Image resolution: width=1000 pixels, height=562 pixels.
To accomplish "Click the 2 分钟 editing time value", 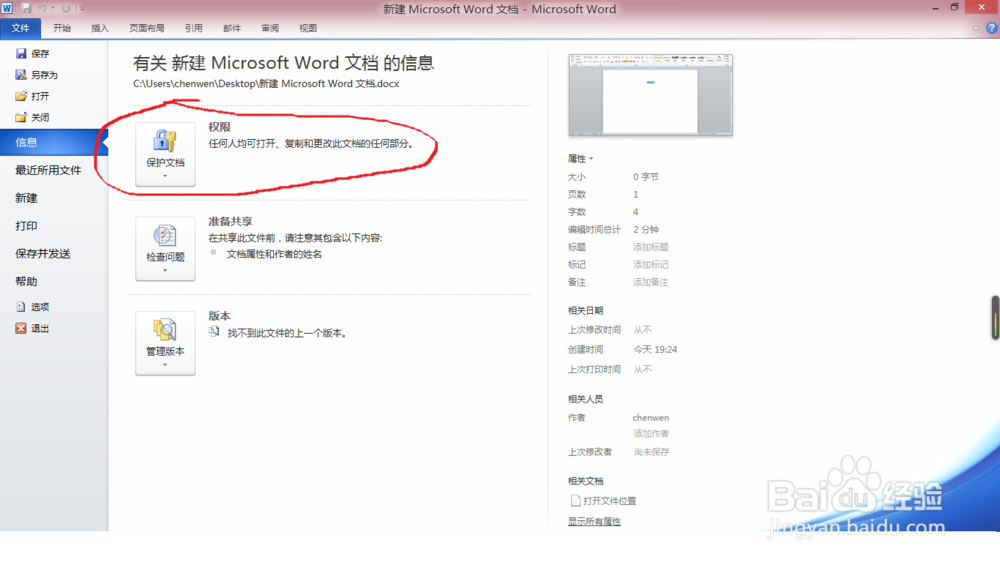I will [x=646, y=230].
